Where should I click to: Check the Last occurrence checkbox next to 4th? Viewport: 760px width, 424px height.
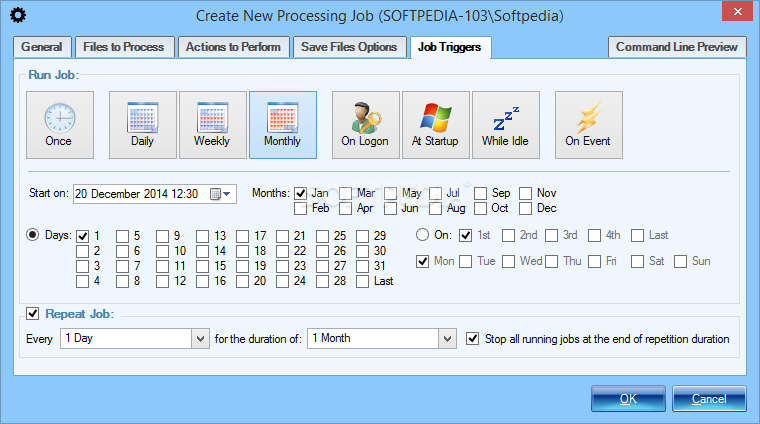pyautogui.click(x=637, y=236)
